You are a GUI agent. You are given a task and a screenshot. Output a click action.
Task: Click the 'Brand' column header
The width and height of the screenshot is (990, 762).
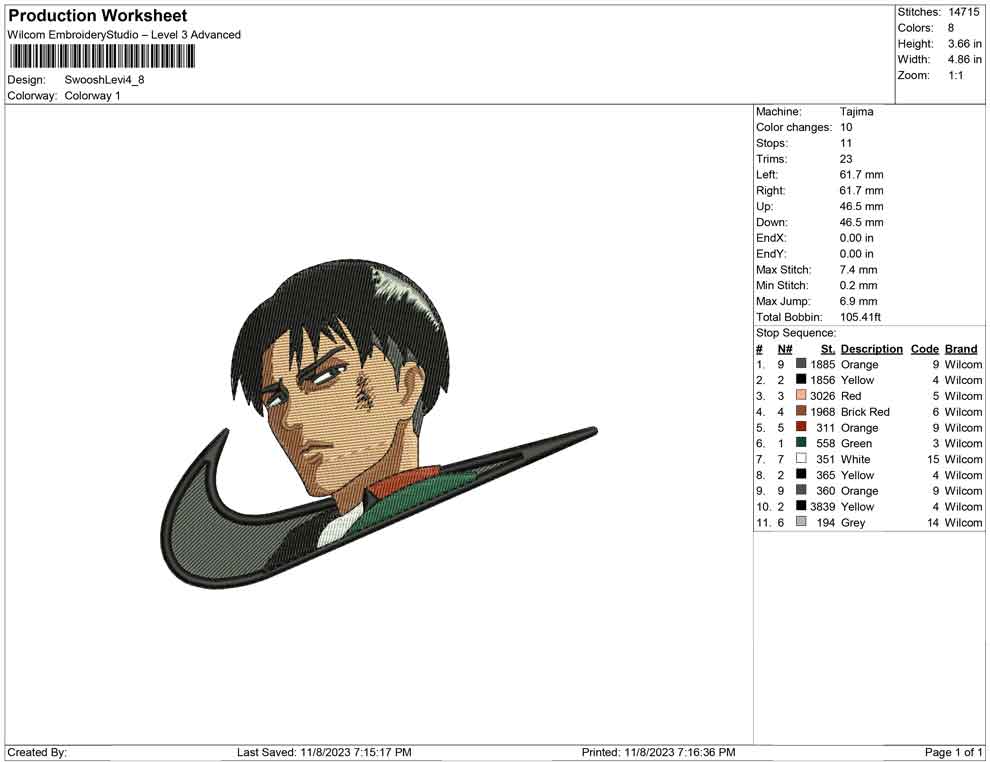pyautogui.click(x=961, y=348)
